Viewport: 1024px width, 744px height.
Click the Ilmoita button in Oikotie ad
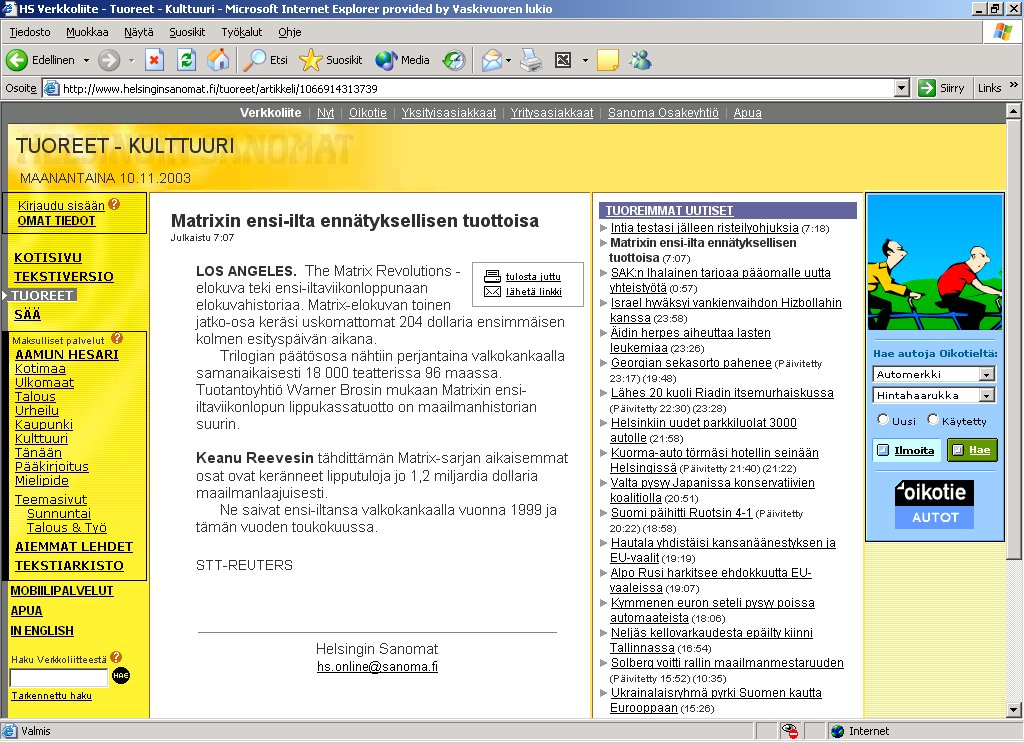(x=906, y=450)
